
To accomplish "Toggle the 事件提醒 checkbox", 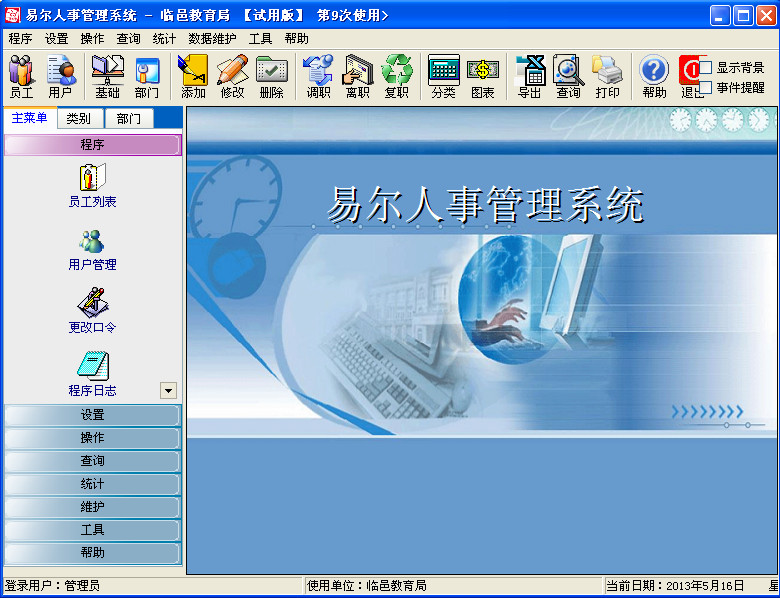I will 706,88.
